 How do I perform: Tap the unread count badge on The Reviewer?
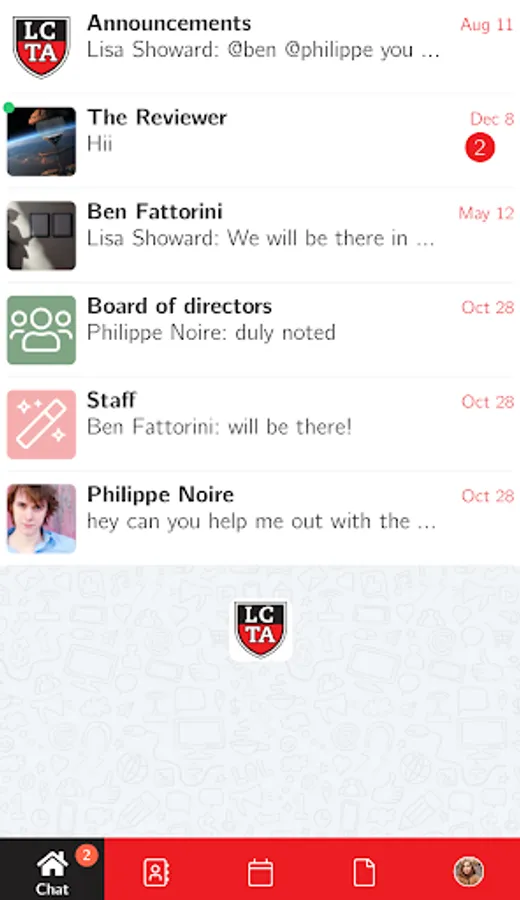point(480,148)
